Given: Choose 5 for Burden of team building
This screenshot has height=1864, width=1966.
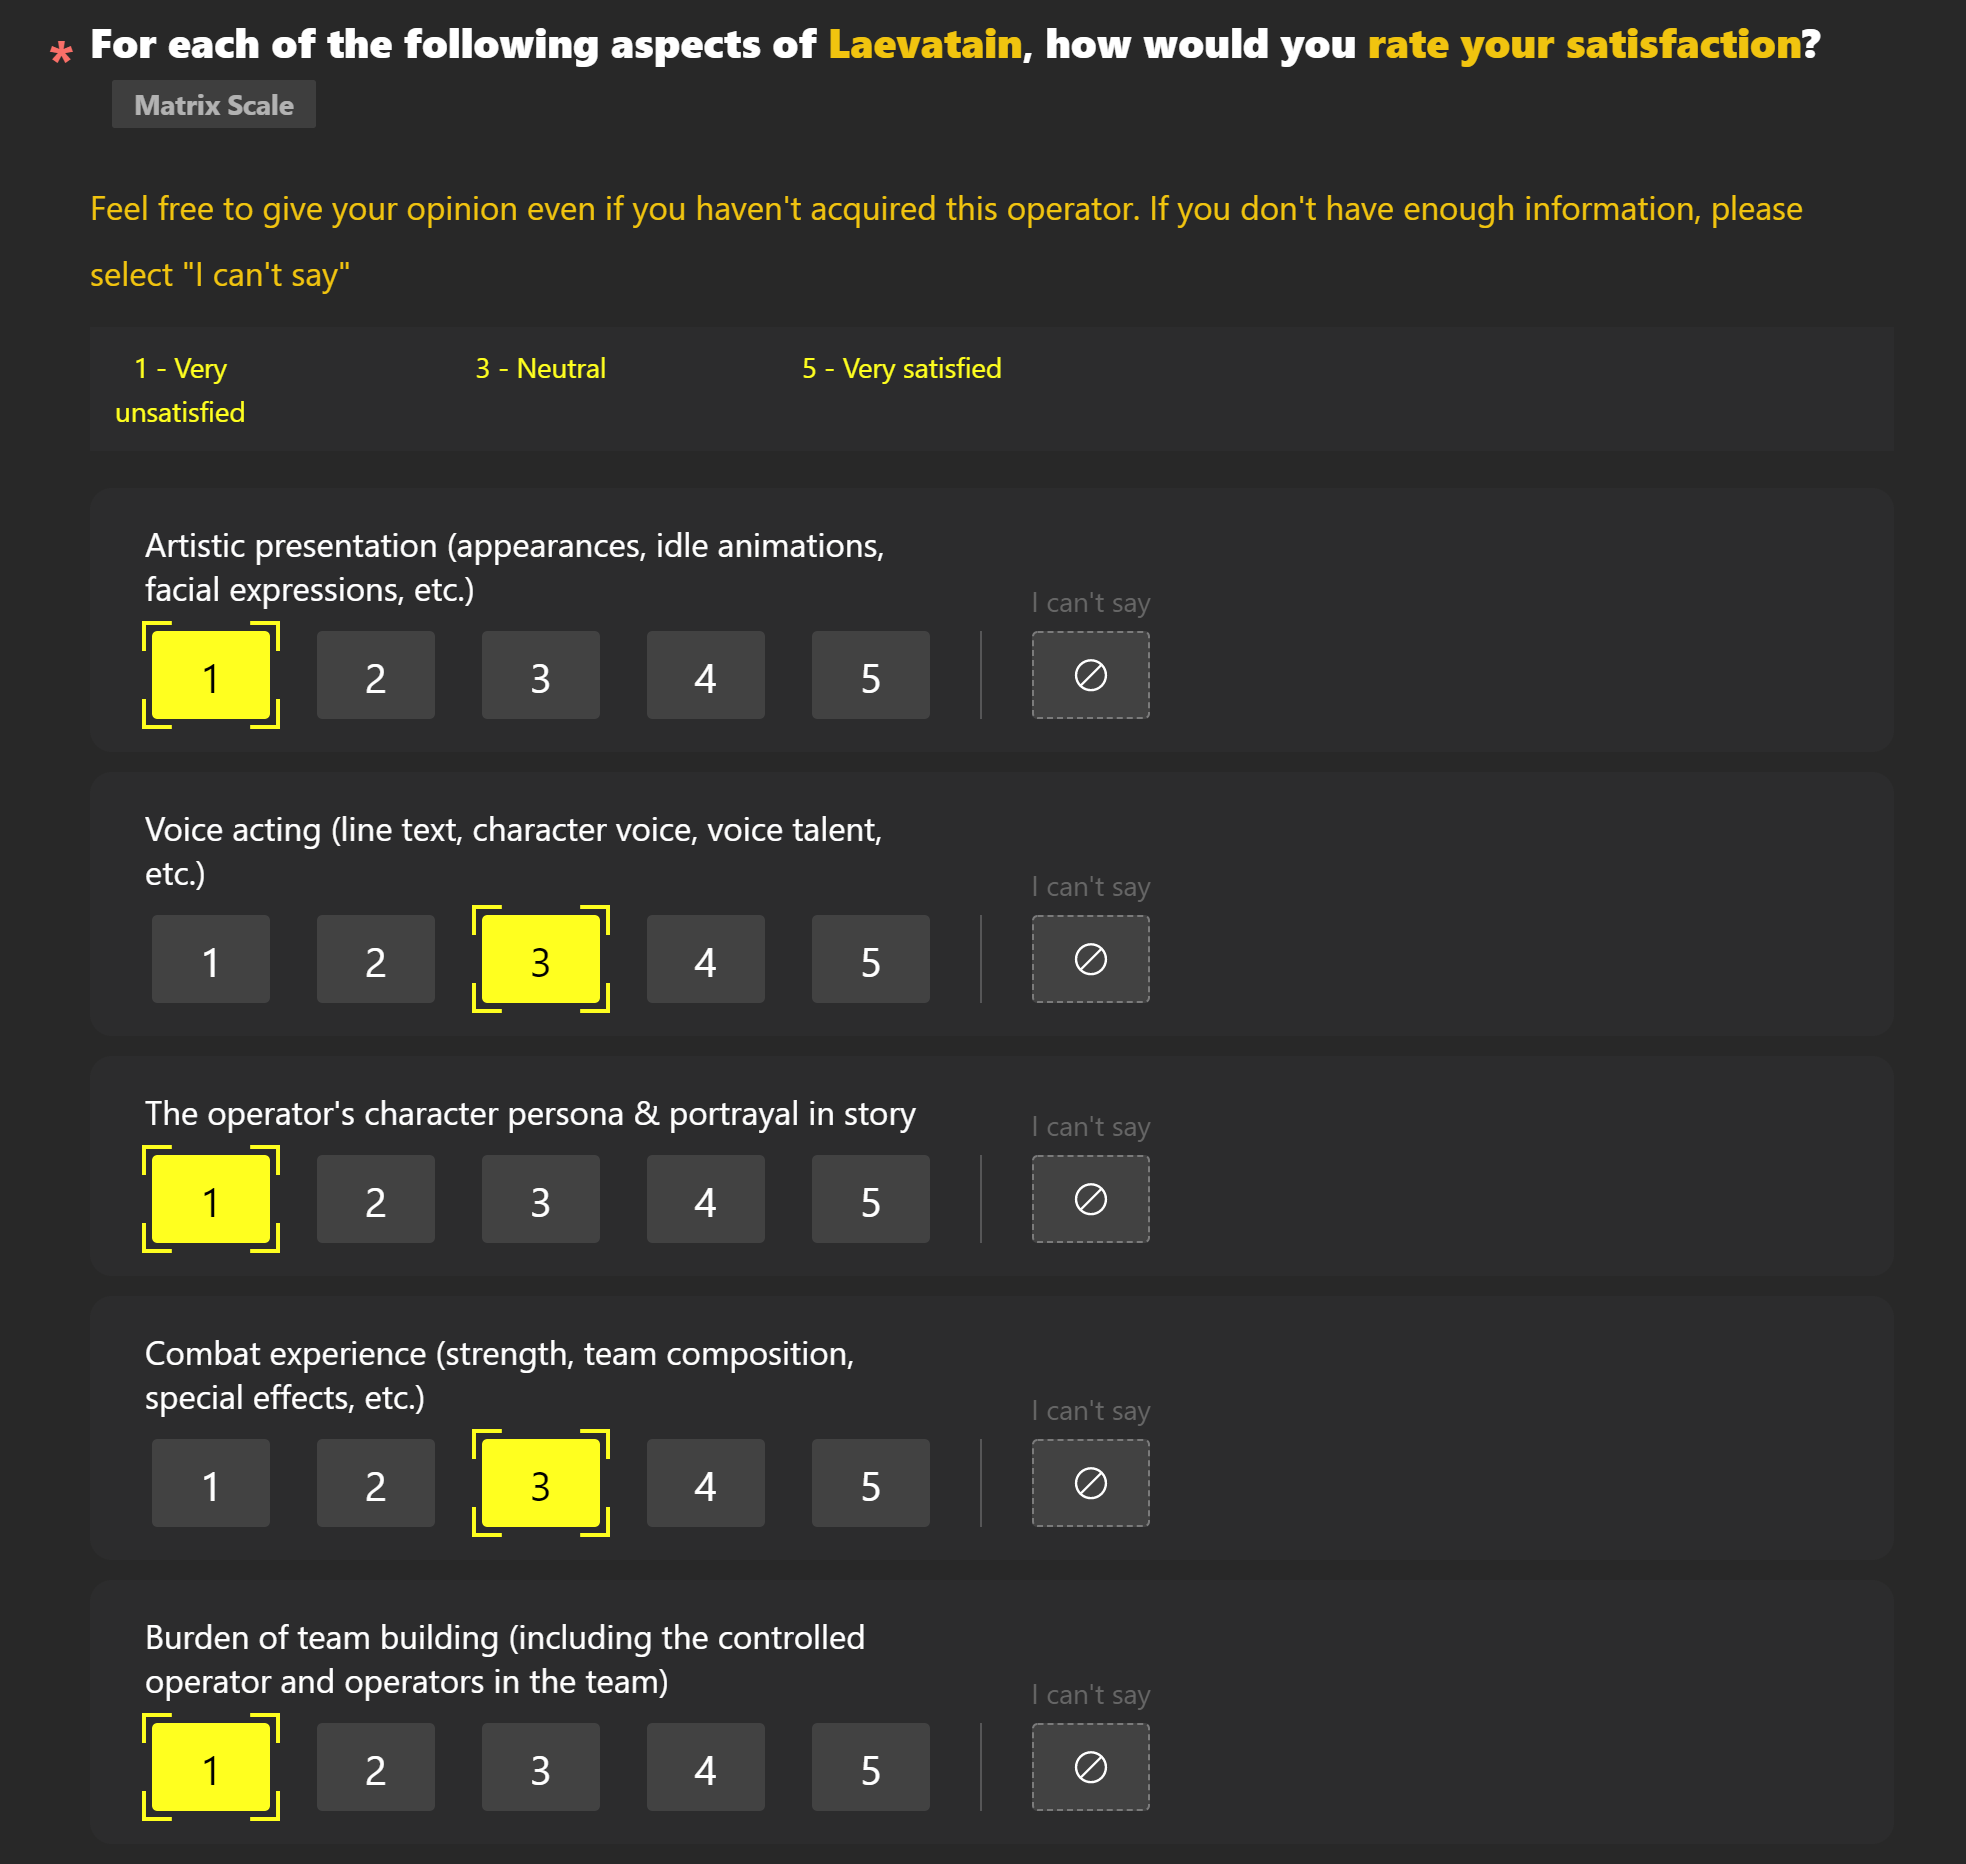Looking at the screenshot, I should click(870, 1767).
